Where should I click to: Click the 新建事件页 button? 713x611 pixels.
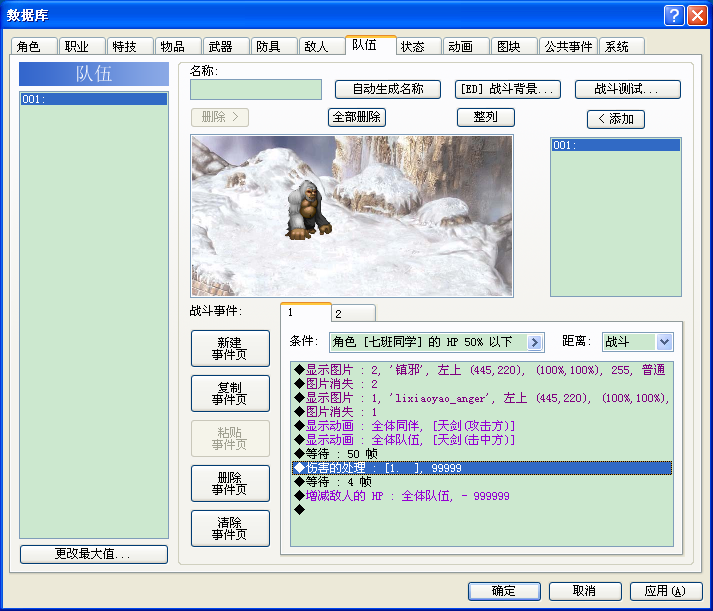(231, 348)
